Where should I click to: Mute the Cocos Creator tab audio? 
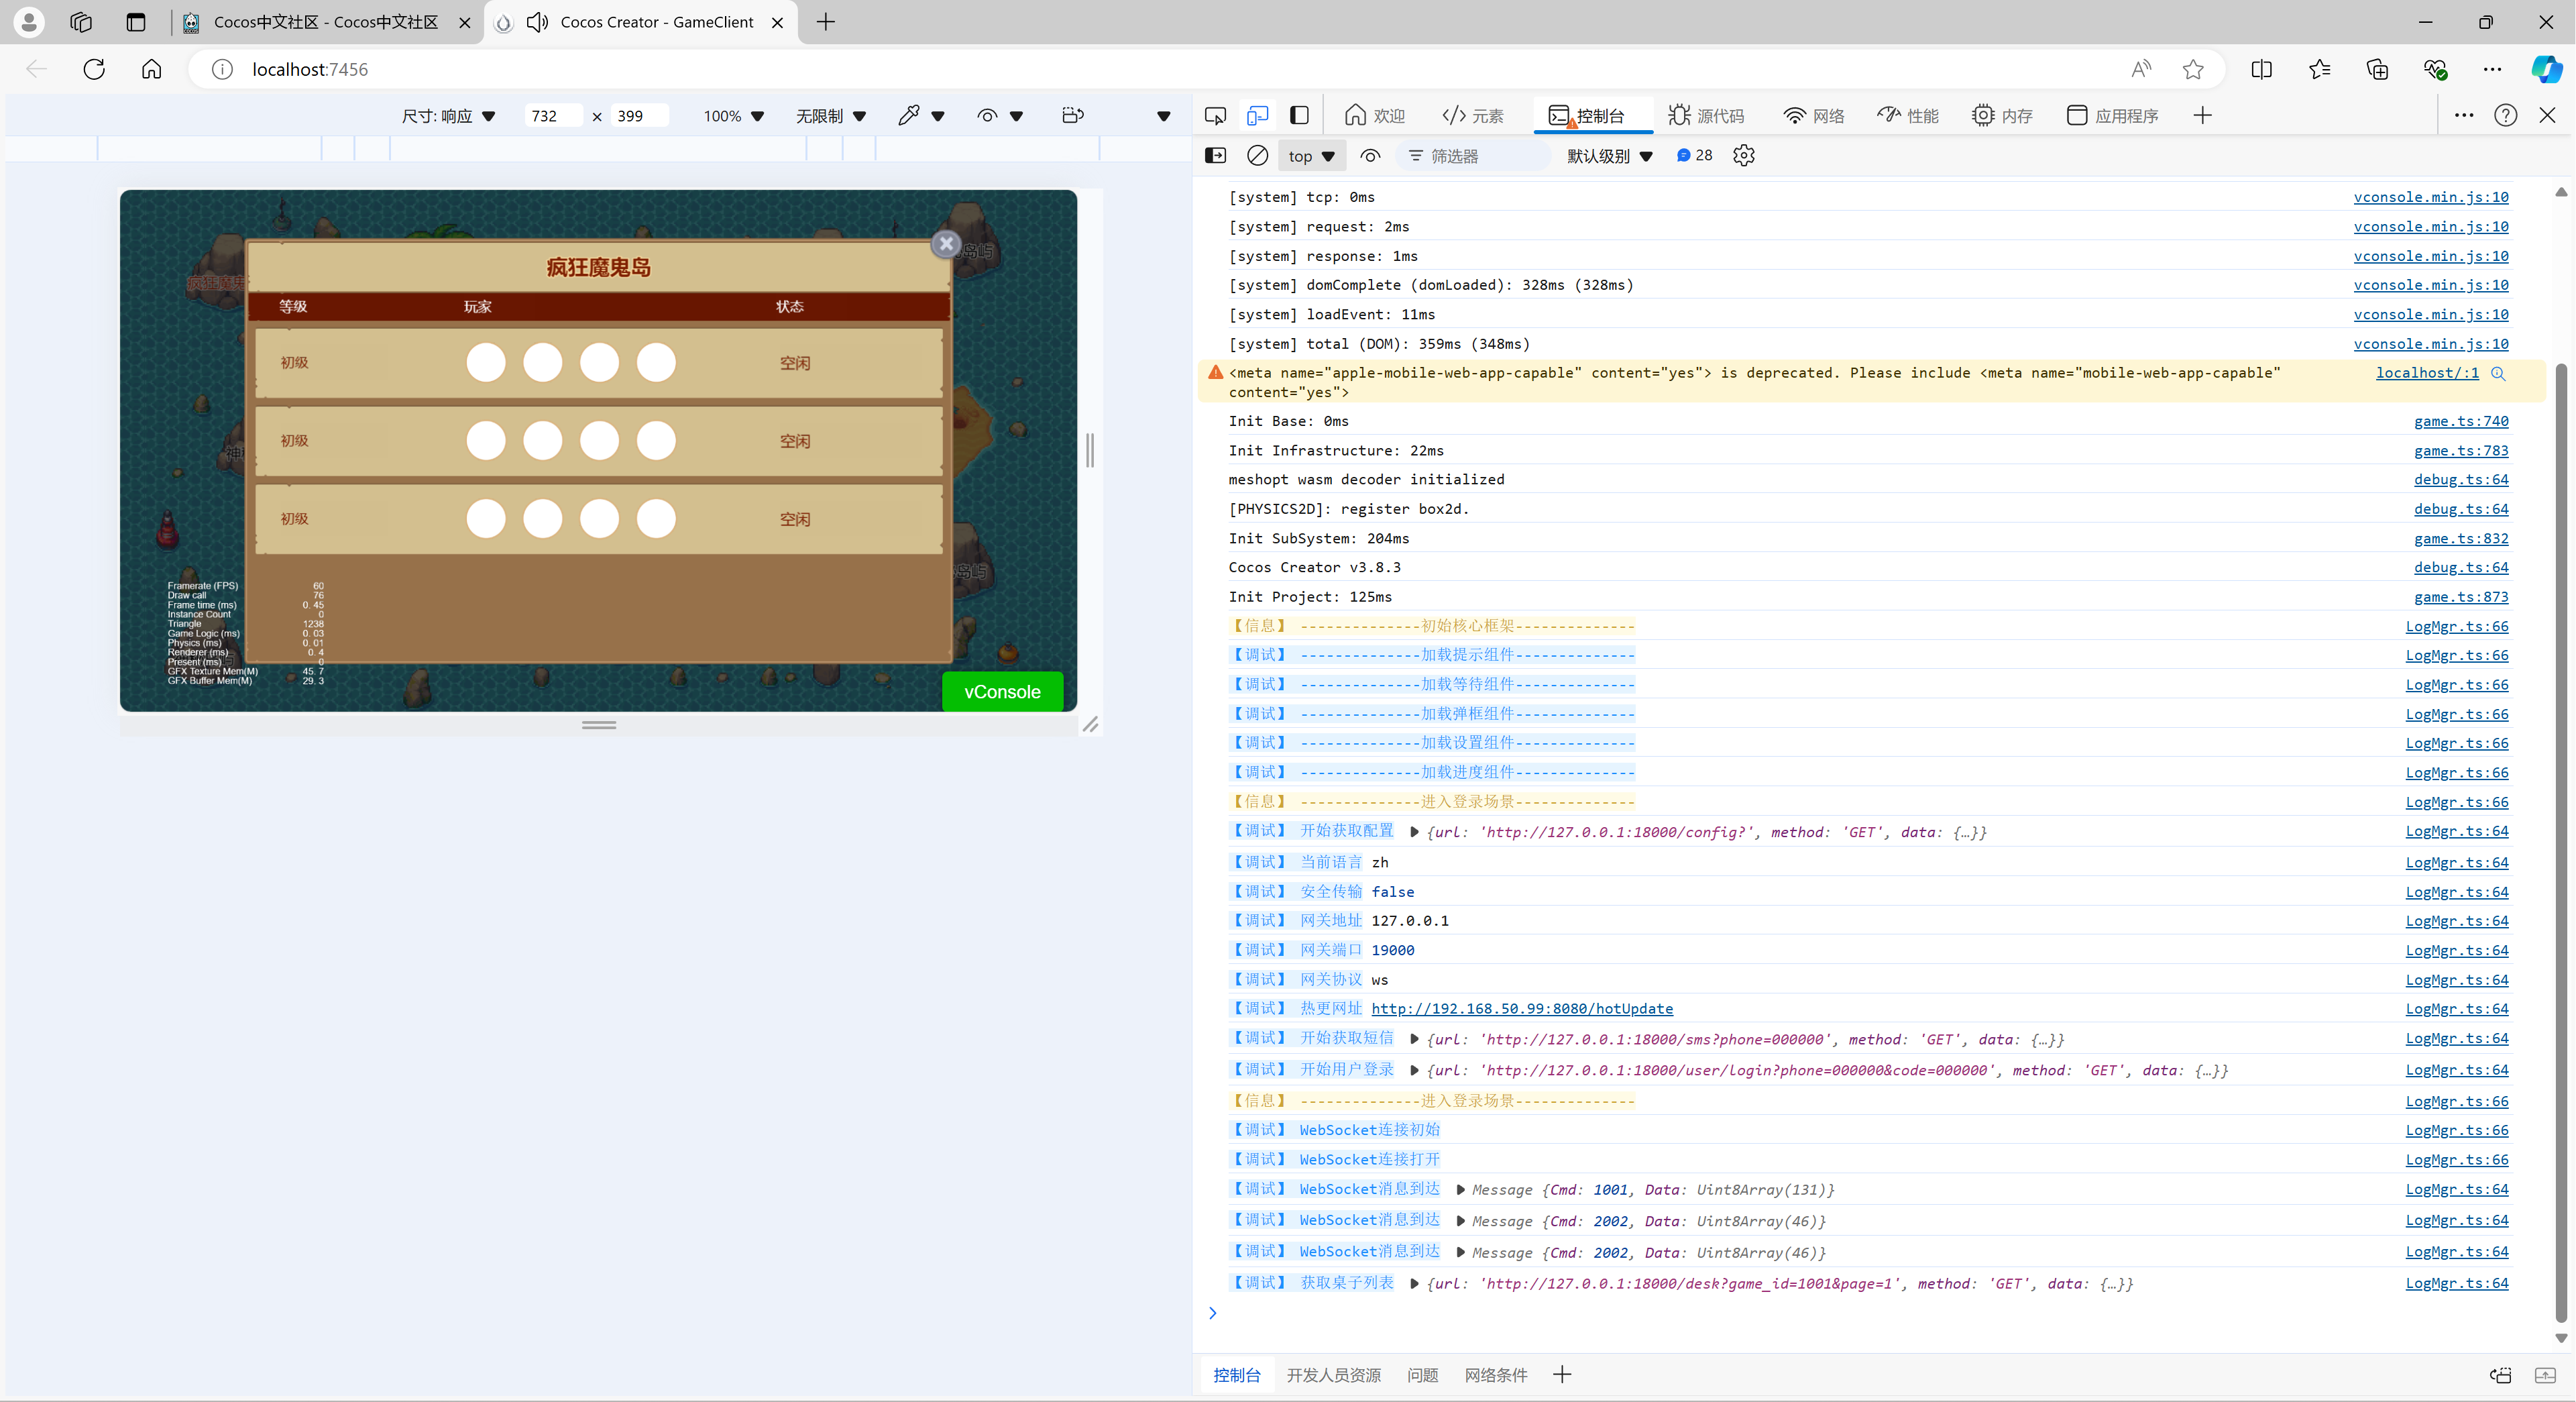pyautogui.click(x=537, y=22)
